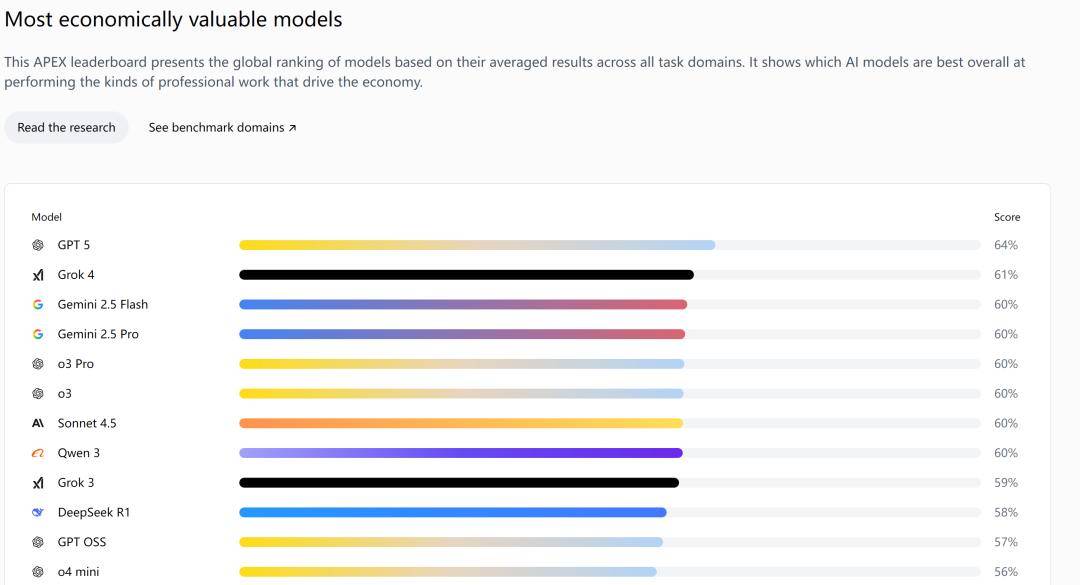Click the GPT 5 score progress bar
The image size is (1080, 585).
477,245
